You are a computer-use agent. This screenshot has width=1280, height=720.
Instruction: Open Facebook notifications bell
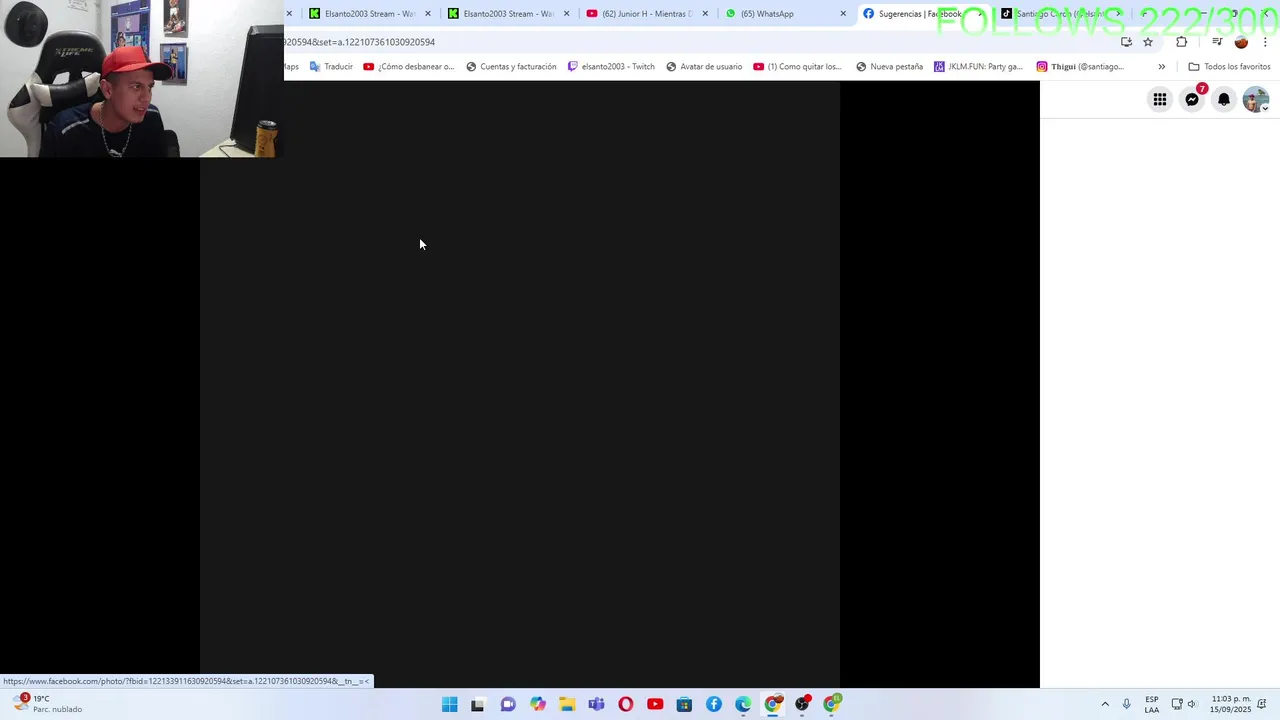coord(1224,99)
